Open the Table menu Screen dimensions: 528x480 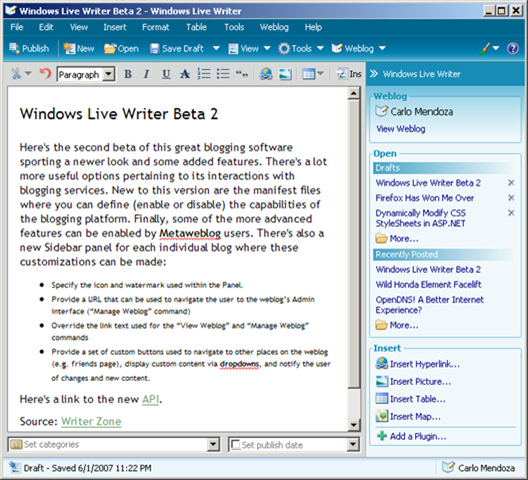(196, 27)
